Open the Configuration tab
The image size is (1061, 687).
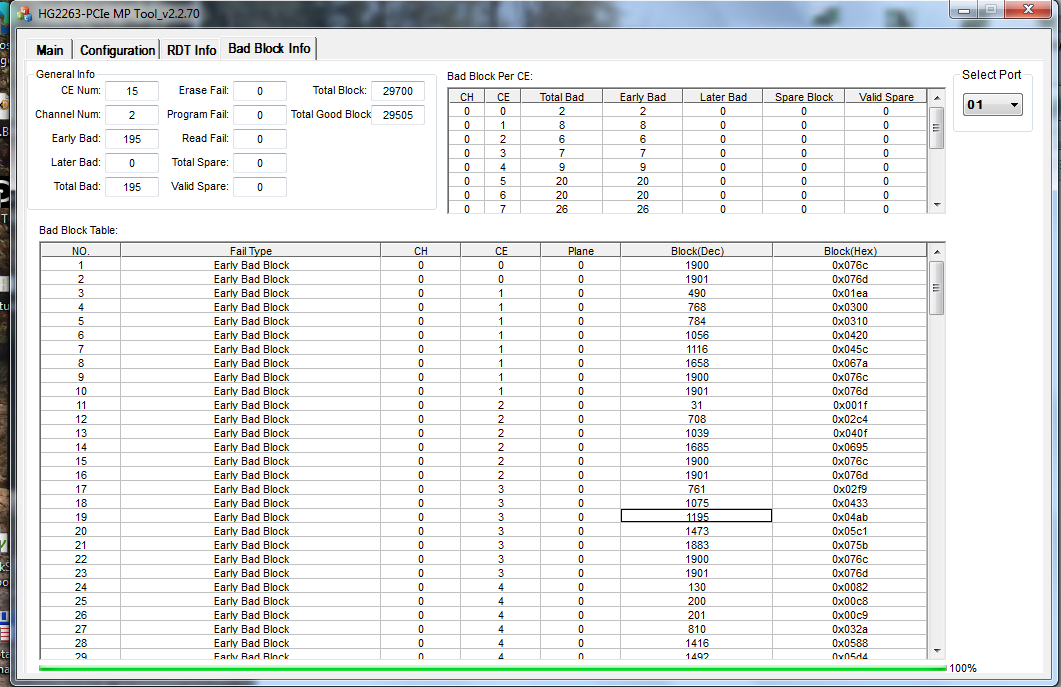tap(117, 50)
